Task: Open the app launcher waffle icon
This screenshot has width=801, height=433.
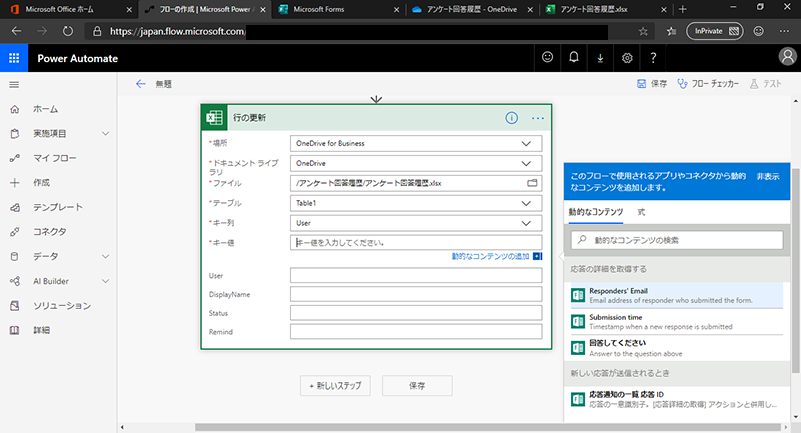Action: [x=14, y=58]
